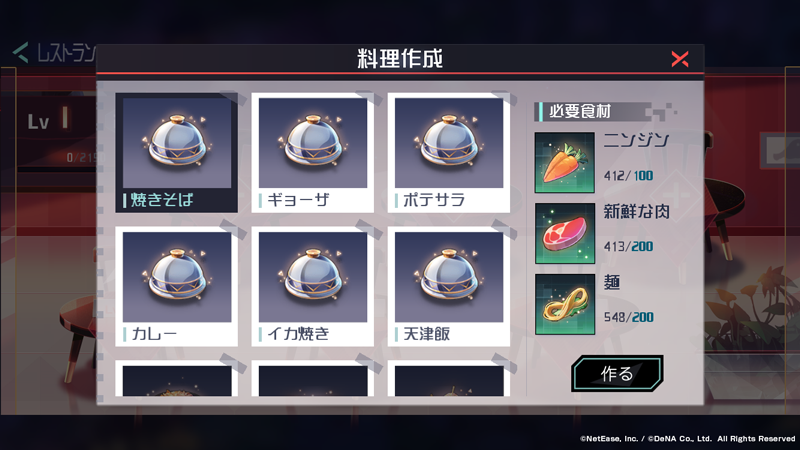Click the 料理作成 title bar
Image resolution: width=800 pixels, height=450 pixels.
click(x=400, y=59)
